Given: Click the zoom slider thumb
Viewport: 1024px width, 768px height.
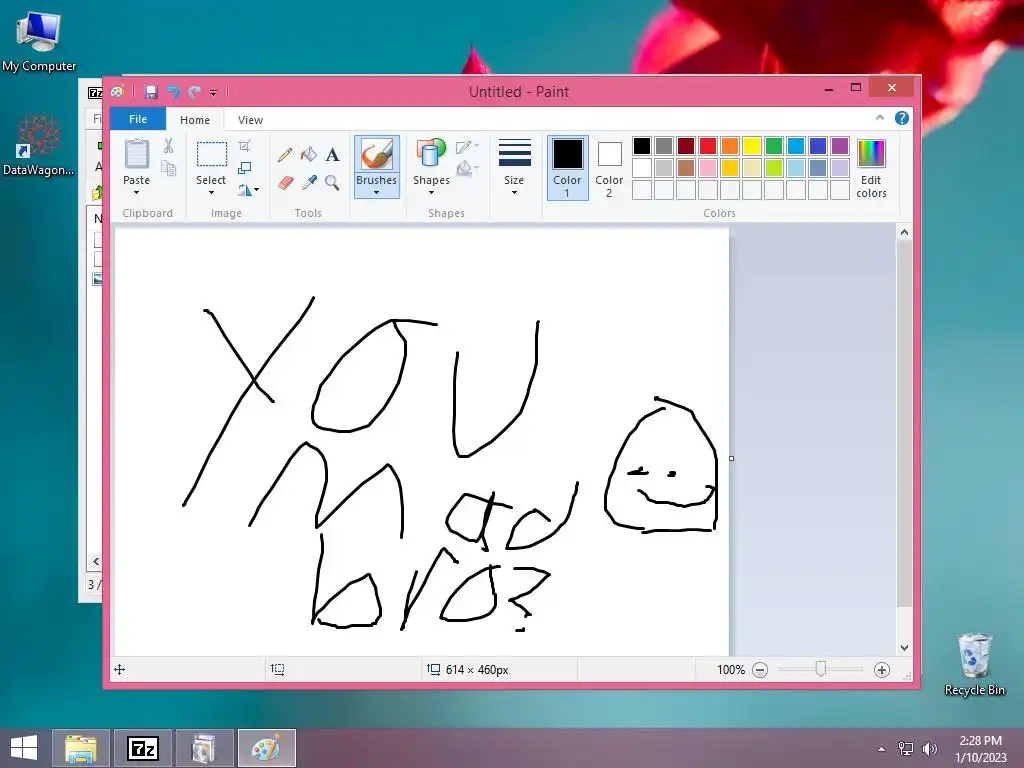Looking at the screenshot, I should click(x=821, y=669).
